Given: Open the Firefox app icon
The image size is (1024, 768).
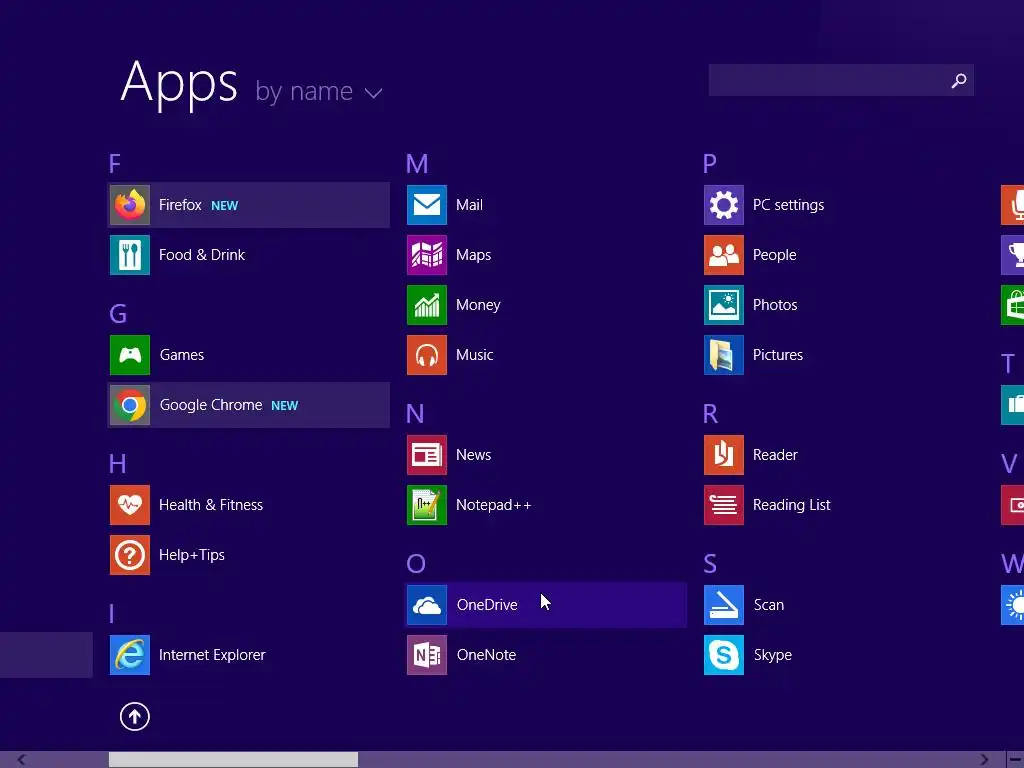Looking at the screenshot, I should pos(129,205).
